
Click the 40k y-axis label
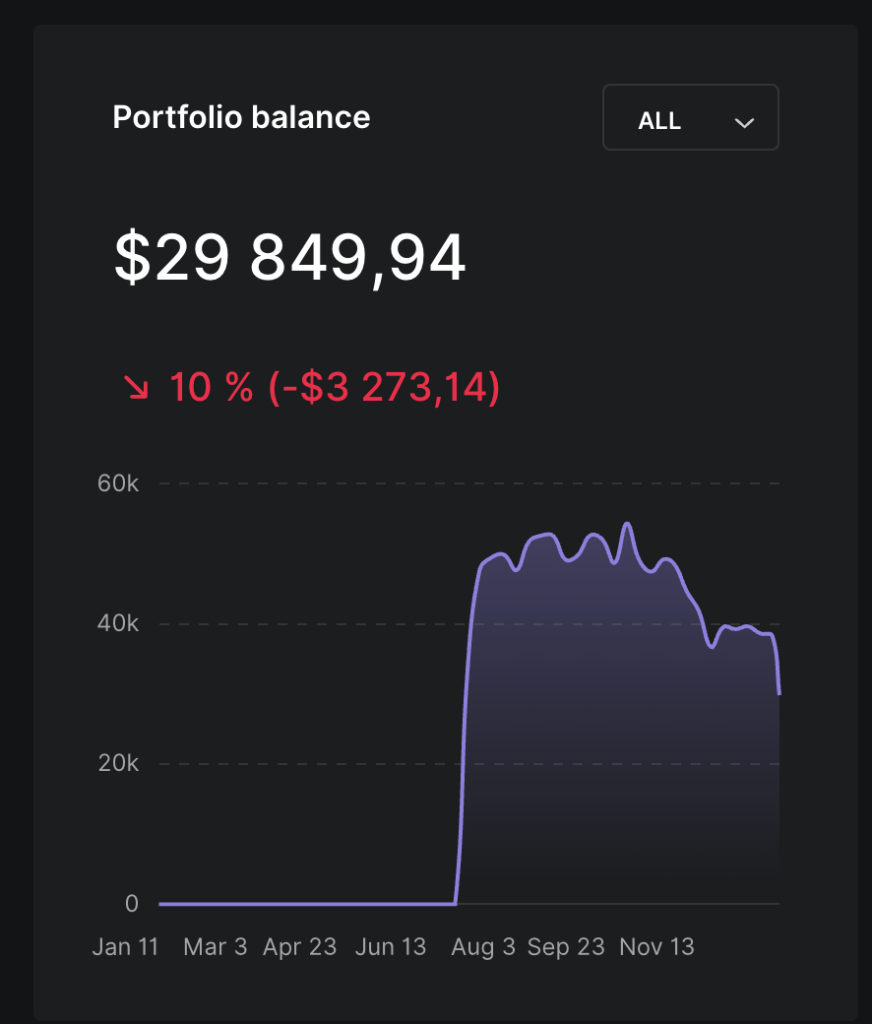[118, 624]
